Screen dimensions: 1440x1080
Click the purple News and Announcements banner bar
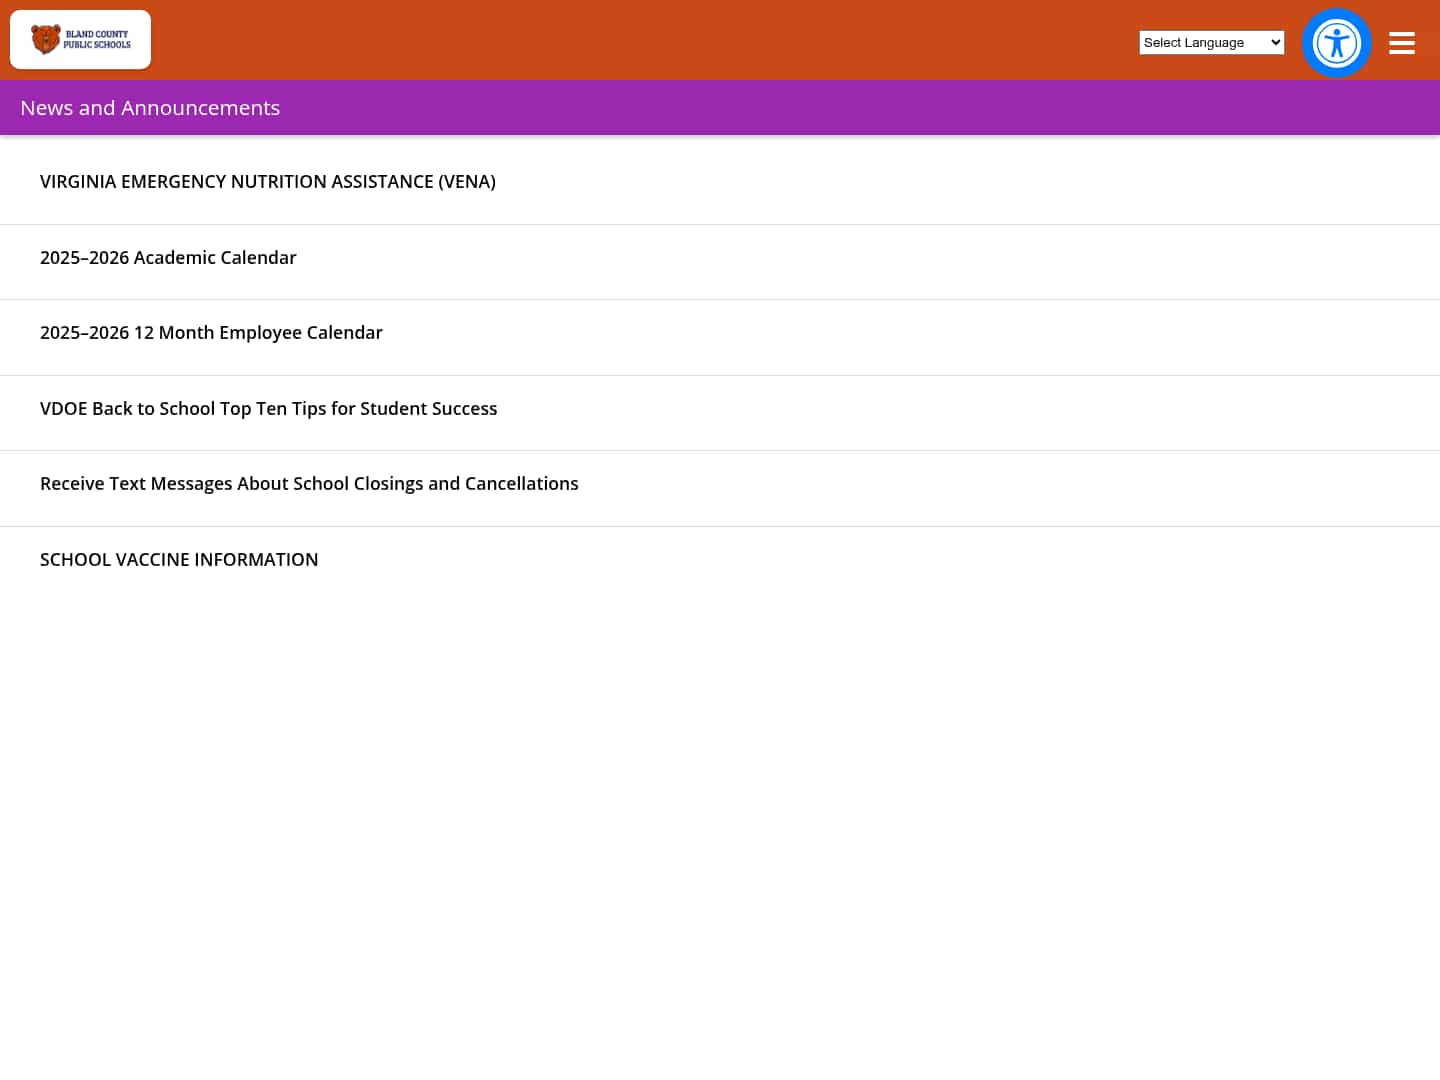[x=800, y=108]
